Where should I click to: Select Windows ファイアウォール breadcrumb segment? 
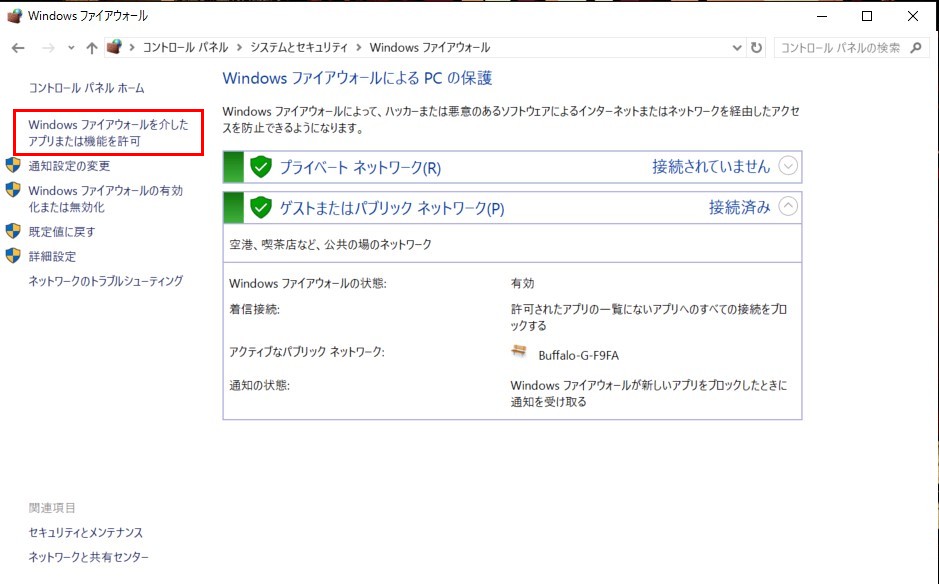pyautogui.click(x=429, y=47)
